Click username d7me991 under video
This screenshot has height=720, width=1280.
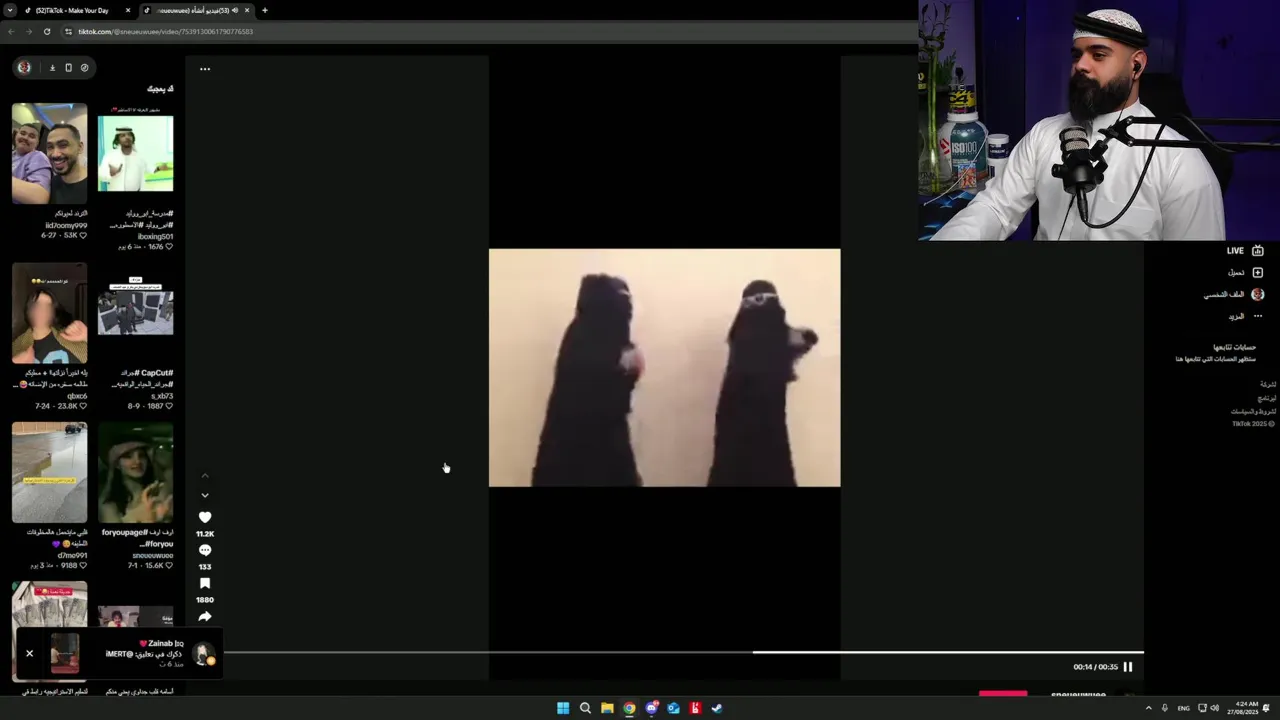[x=72, y=555]
